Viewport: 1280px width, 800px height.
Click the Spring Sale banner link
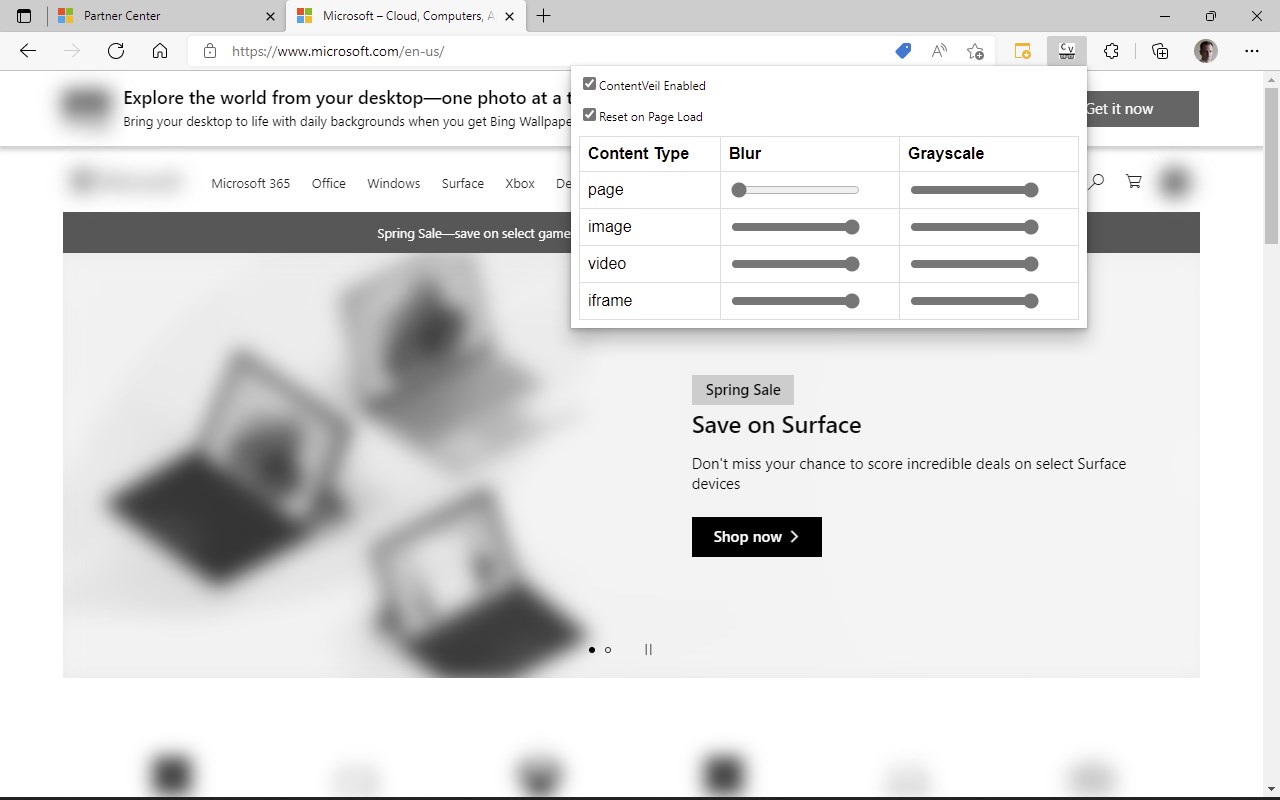tap(473, 233)
